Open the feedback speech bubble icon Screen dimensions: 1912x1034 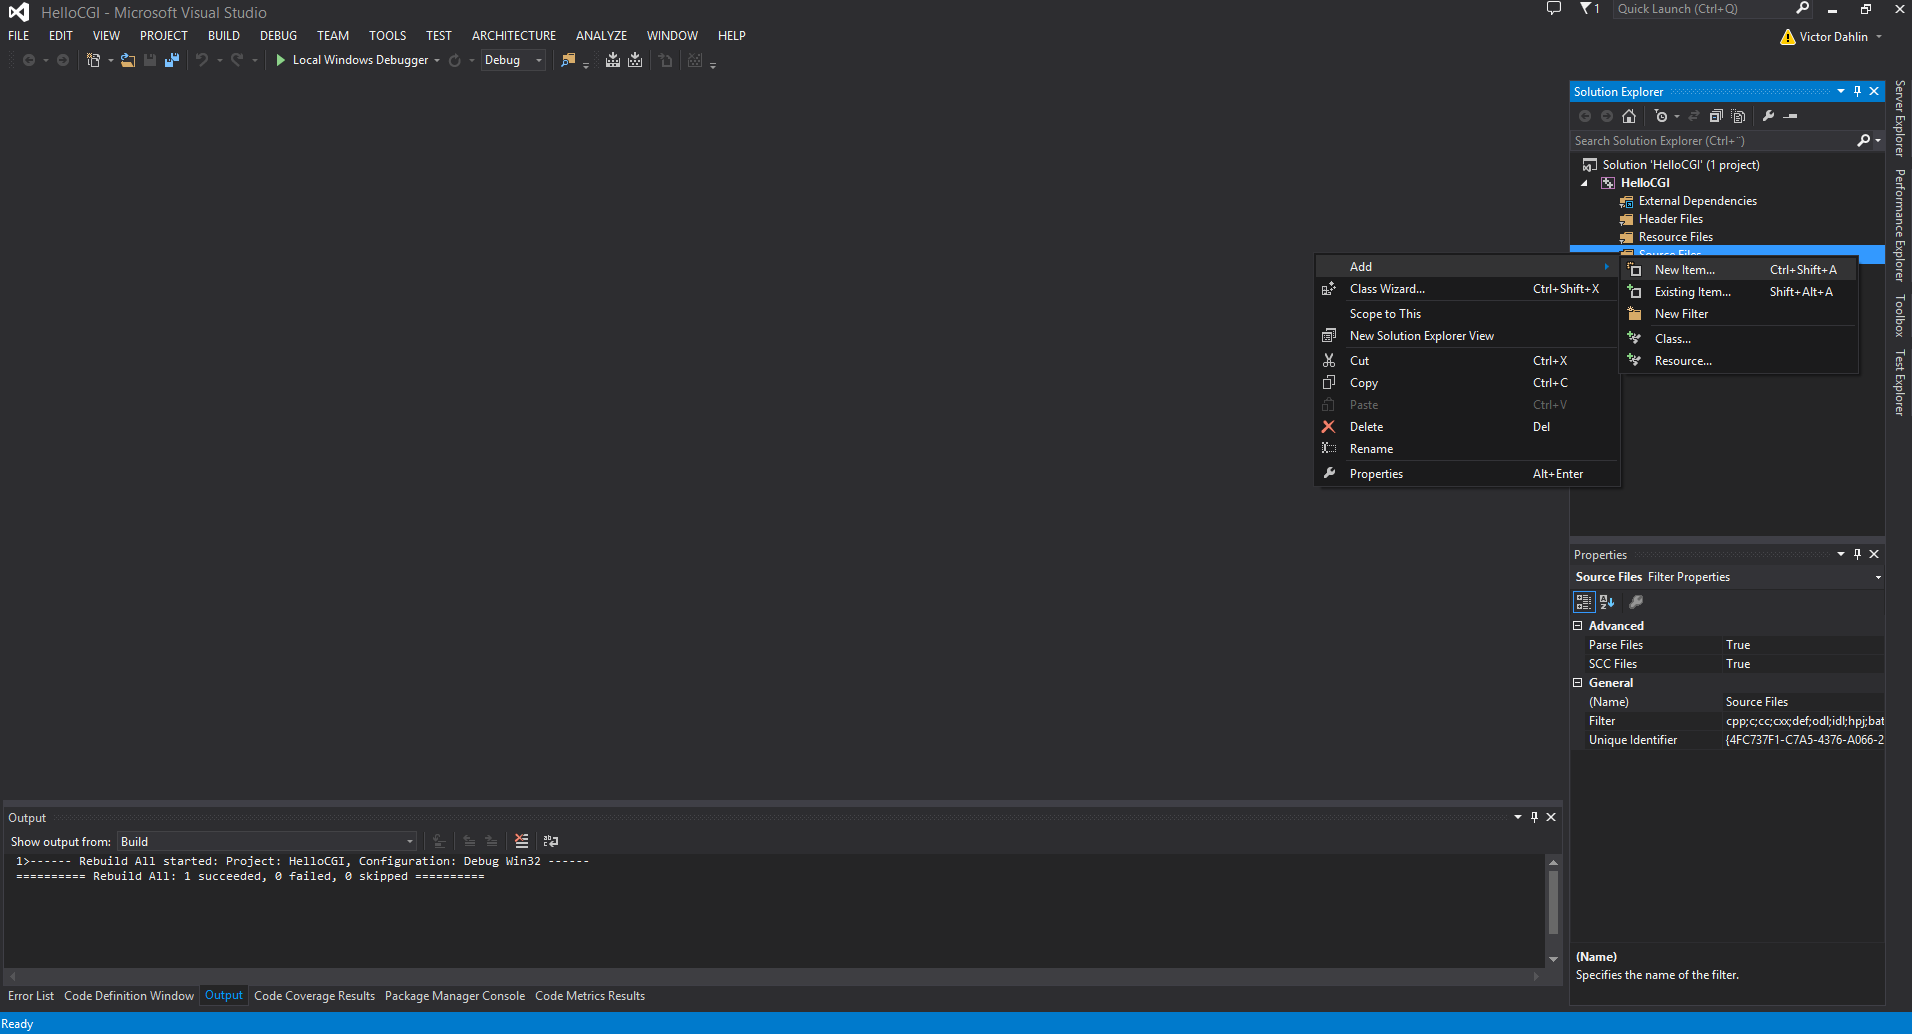point(1553,9)
